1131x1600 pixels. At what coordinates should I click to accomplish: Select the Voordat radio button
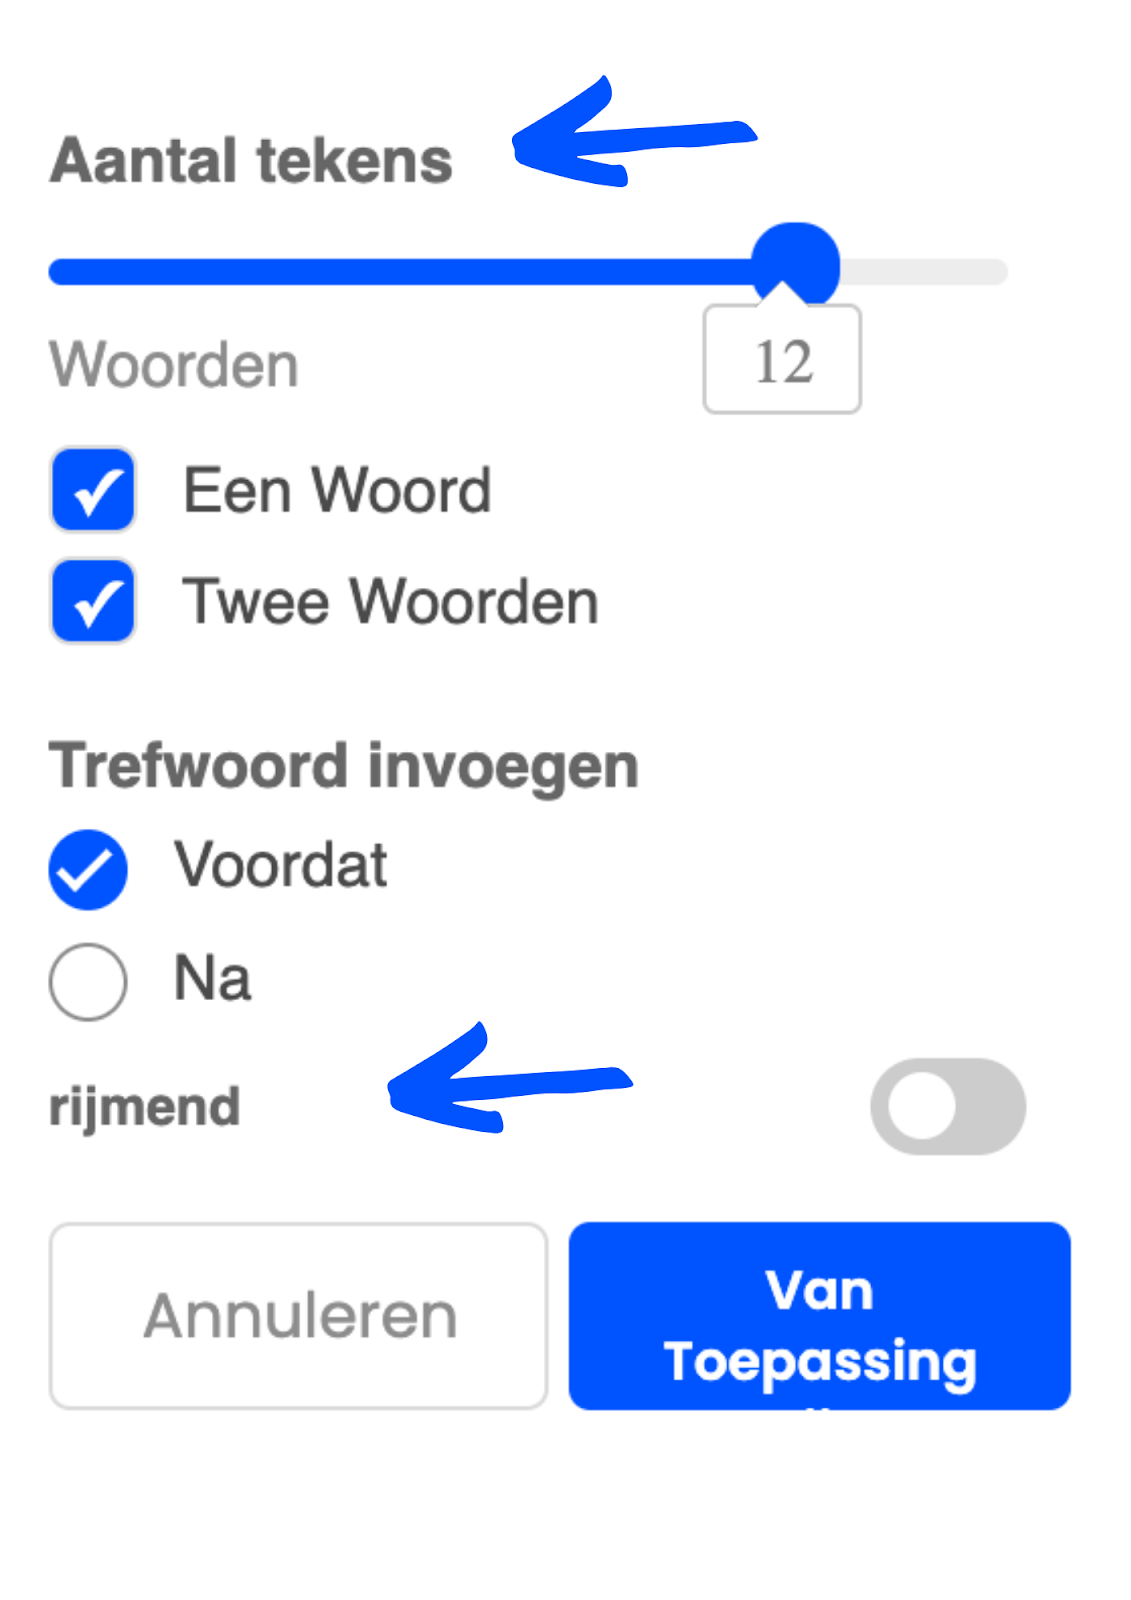[88, 869]
